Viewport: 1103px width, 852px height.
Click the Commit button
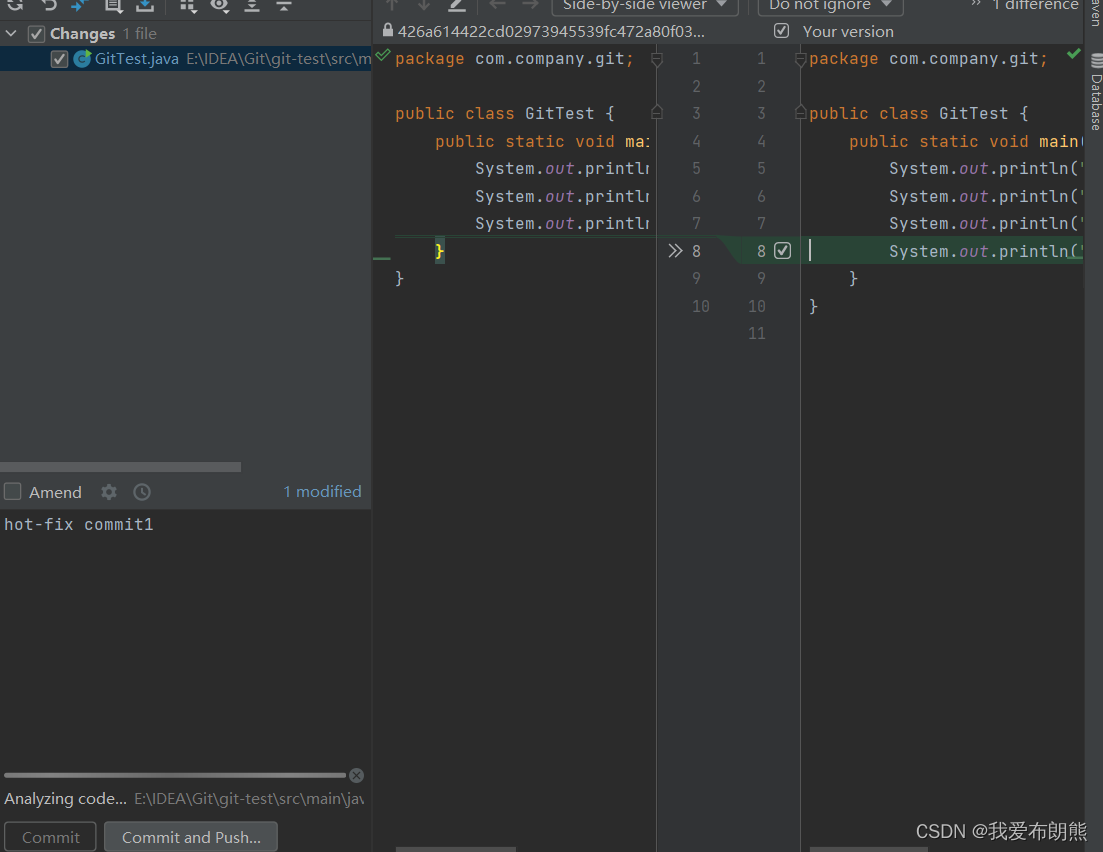pos(49,836)
